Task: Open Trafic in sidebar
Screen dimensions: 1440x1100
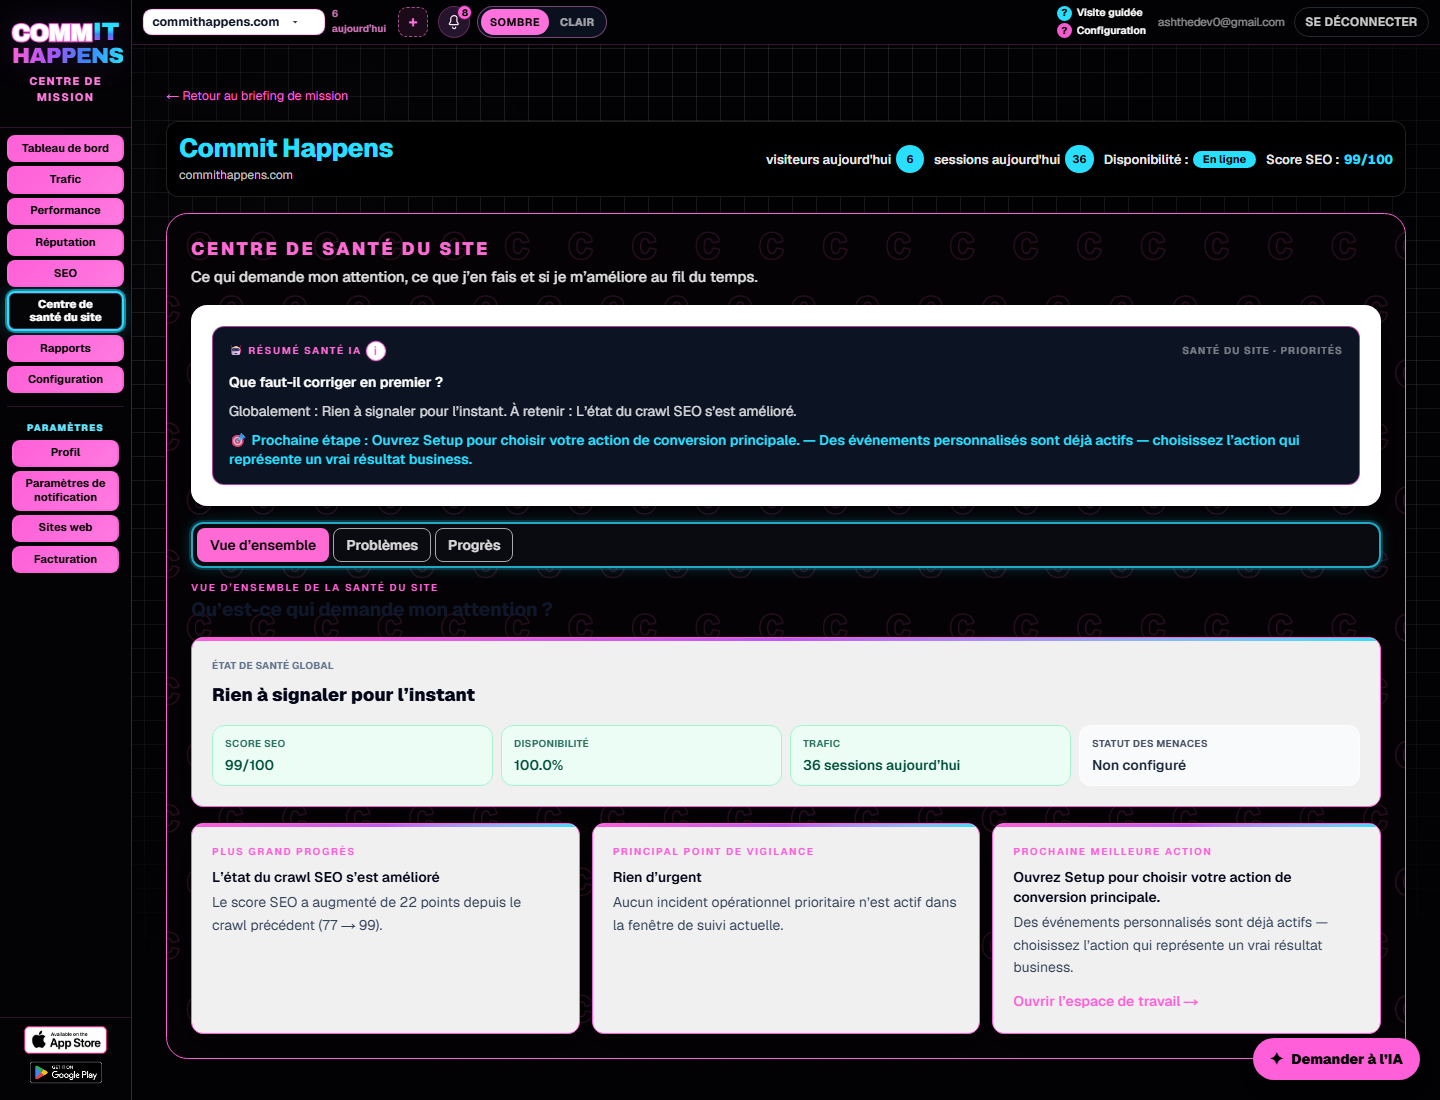Action: point(65,179)
